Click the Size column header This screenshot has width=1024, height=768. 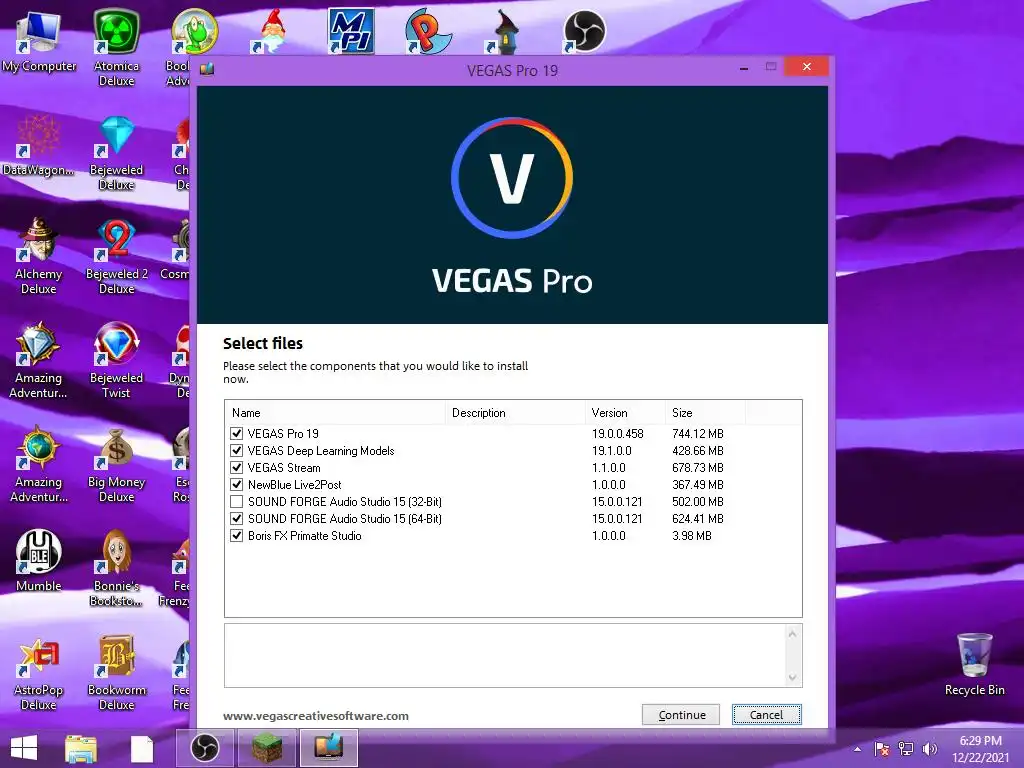click(705, 413)
